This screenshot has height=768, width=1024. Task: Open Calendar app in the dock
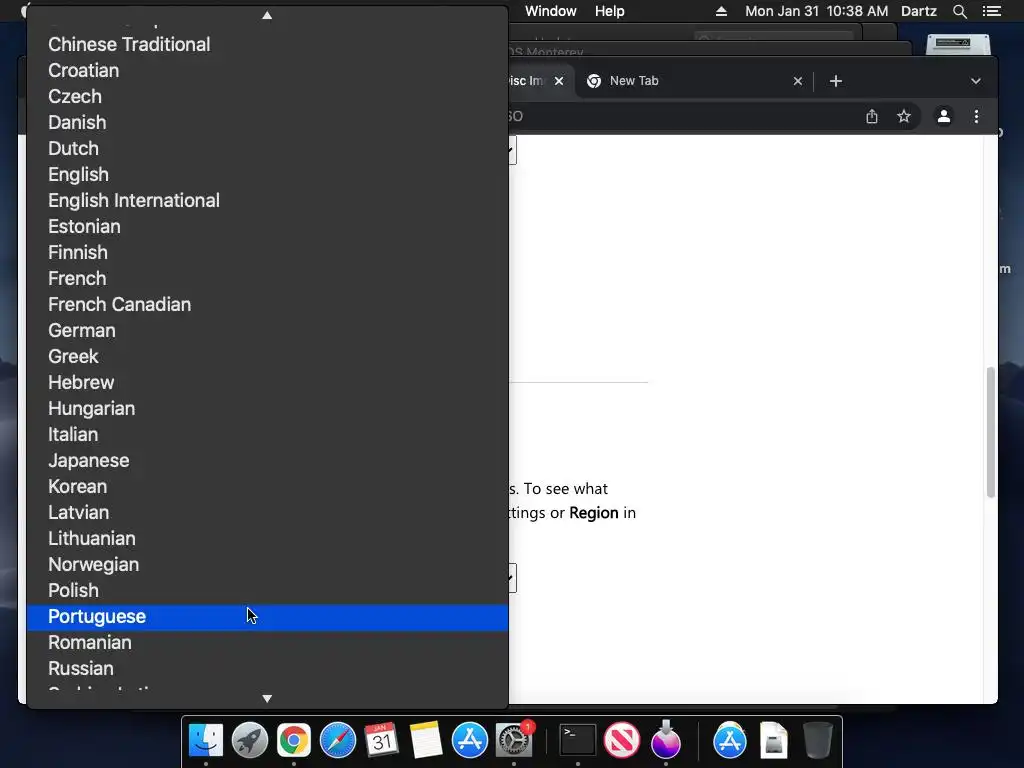[381, 740]
